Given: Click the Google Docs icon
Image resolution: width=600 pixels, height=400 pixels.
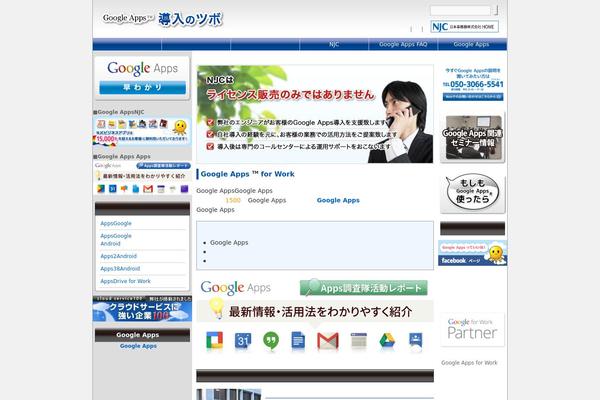Looking at the screenshot, I should (x=298, y=341).
